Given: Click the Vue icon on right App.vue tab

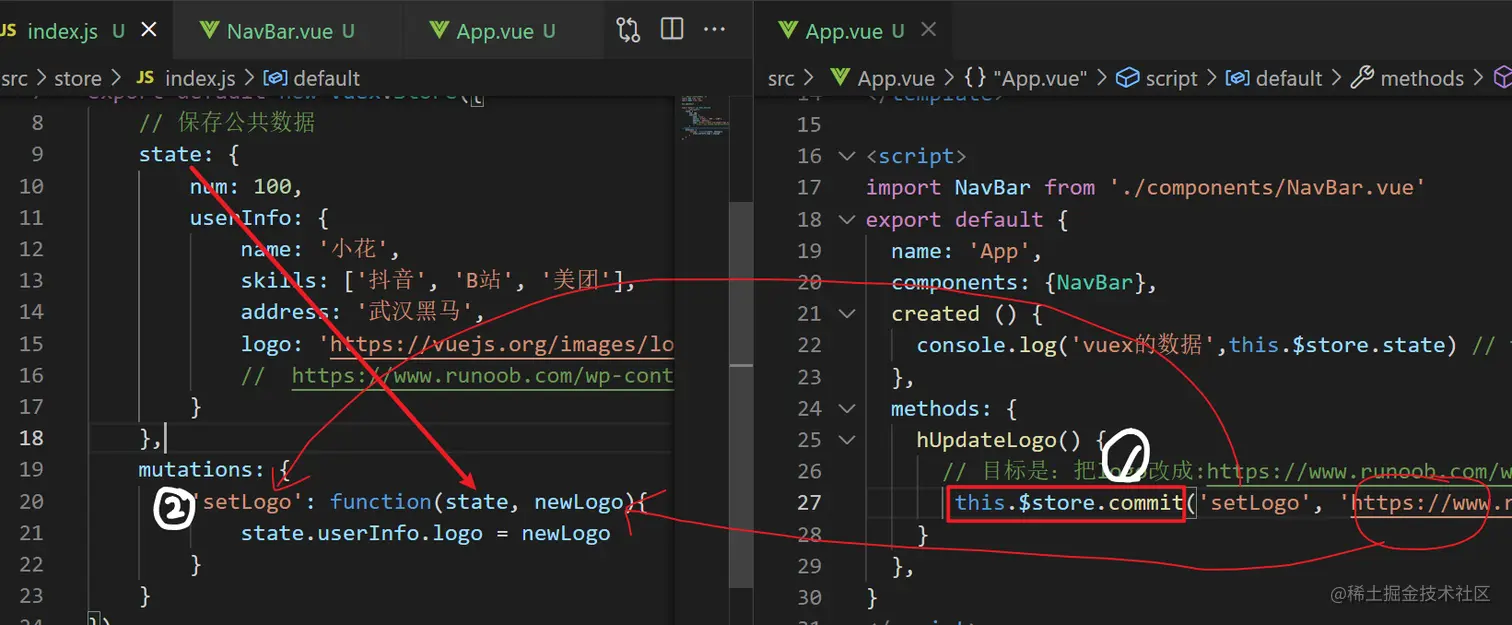Looking at the screenshot, I should tap(787, 31).
